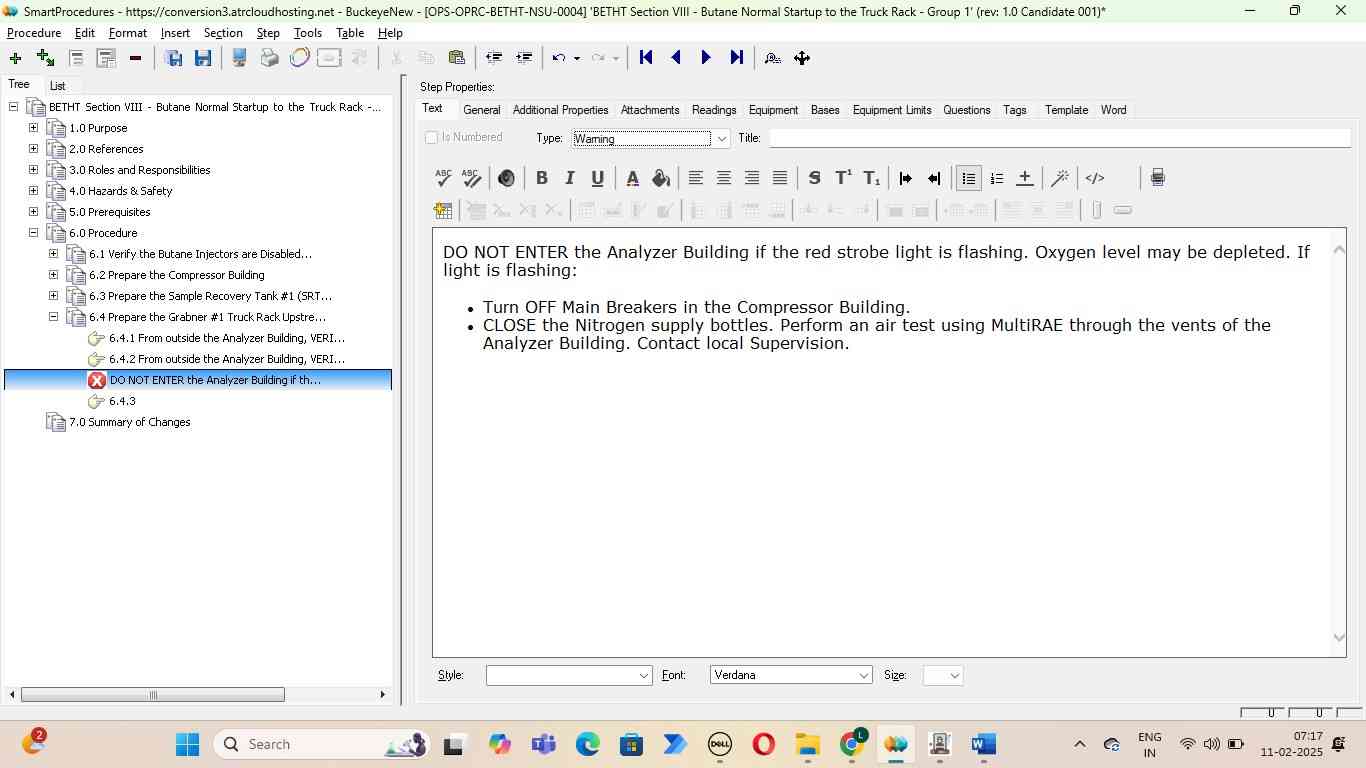
Task: Click the print icon in editor toolbar
Action: click(1158, 178)
